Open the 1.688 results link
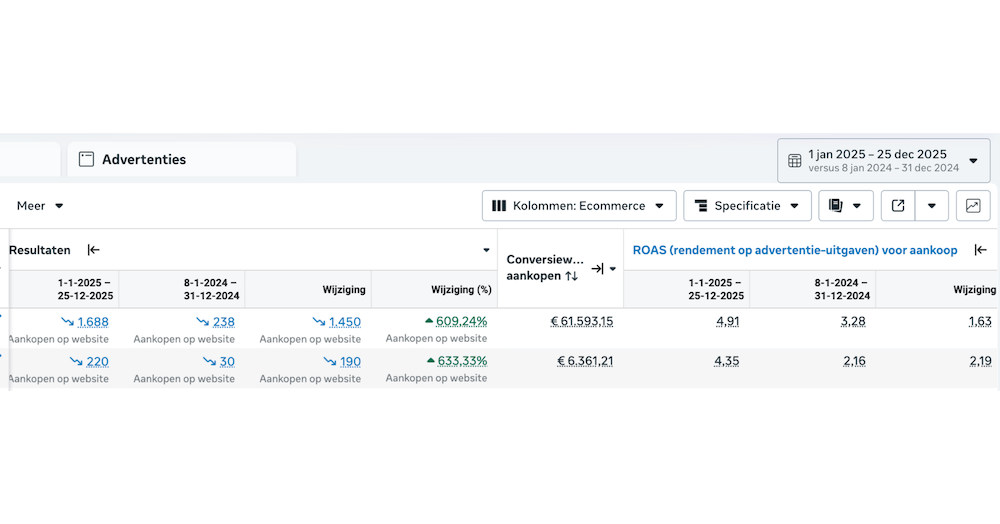 93,322
